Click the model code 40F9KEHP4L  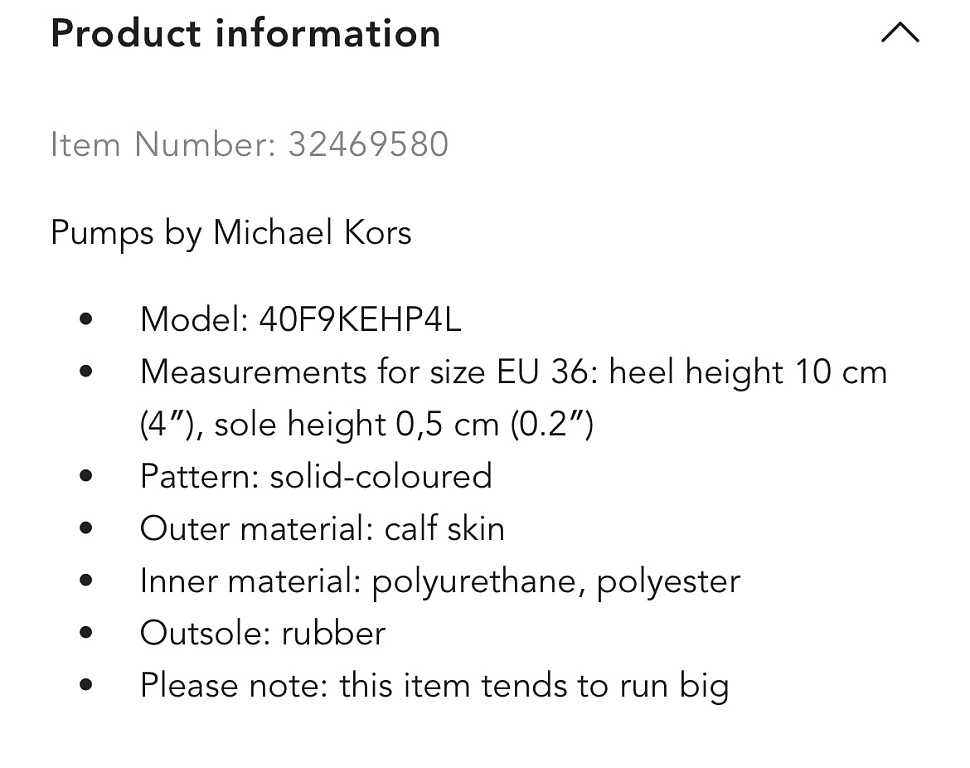(360, 320)
